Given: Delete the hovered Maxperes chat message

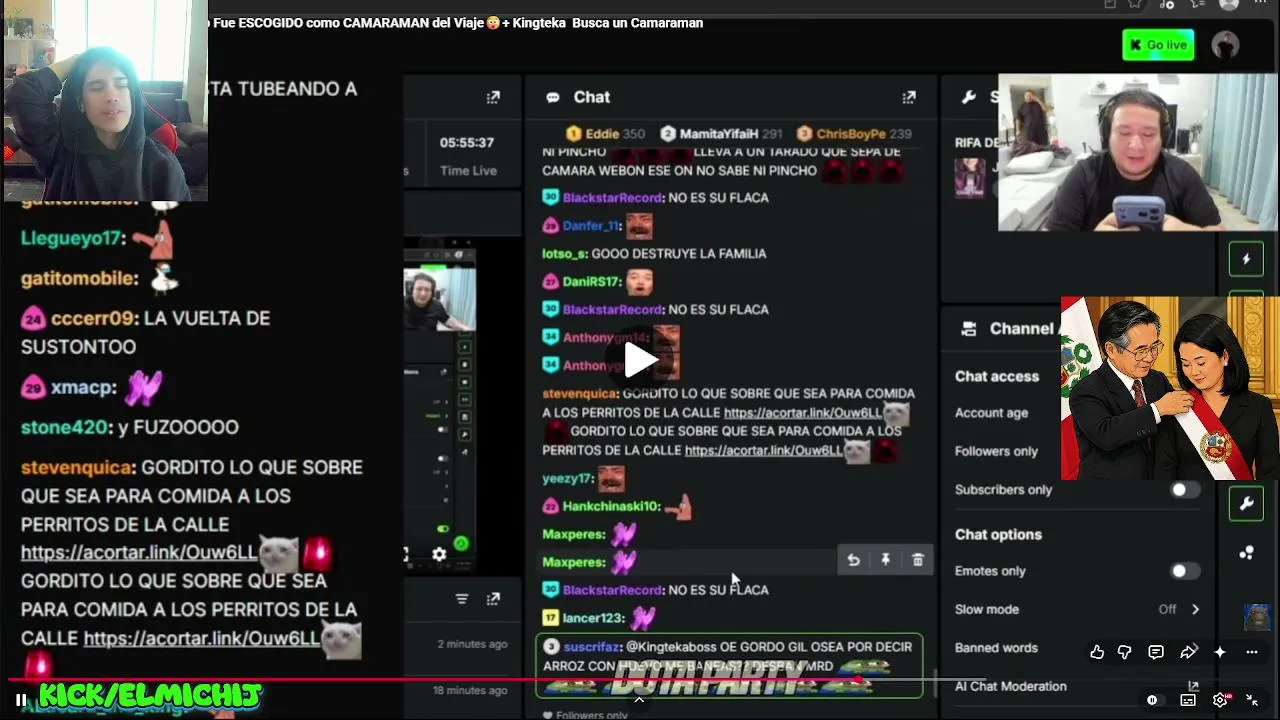Looking at the screenshot, I should click(918, 560).
